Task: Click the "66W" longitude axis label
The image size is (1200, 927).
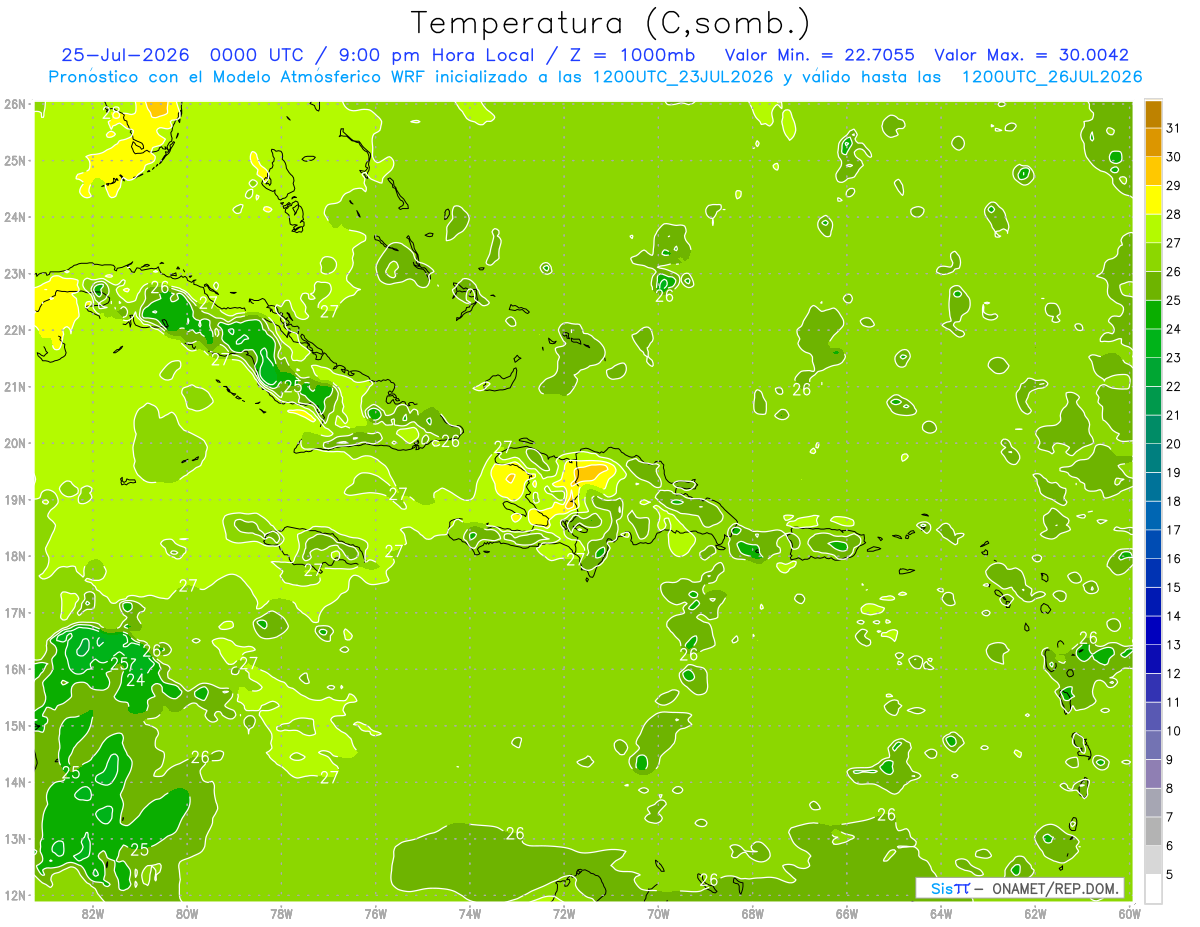Action: [x=847, y=913]
